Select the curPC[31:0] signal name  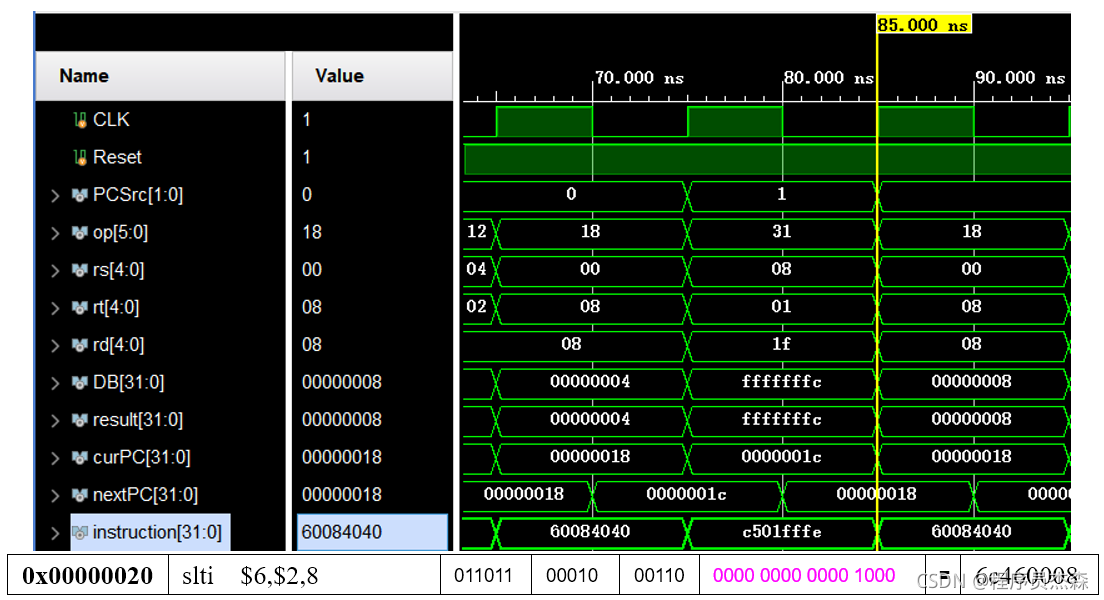142,458
